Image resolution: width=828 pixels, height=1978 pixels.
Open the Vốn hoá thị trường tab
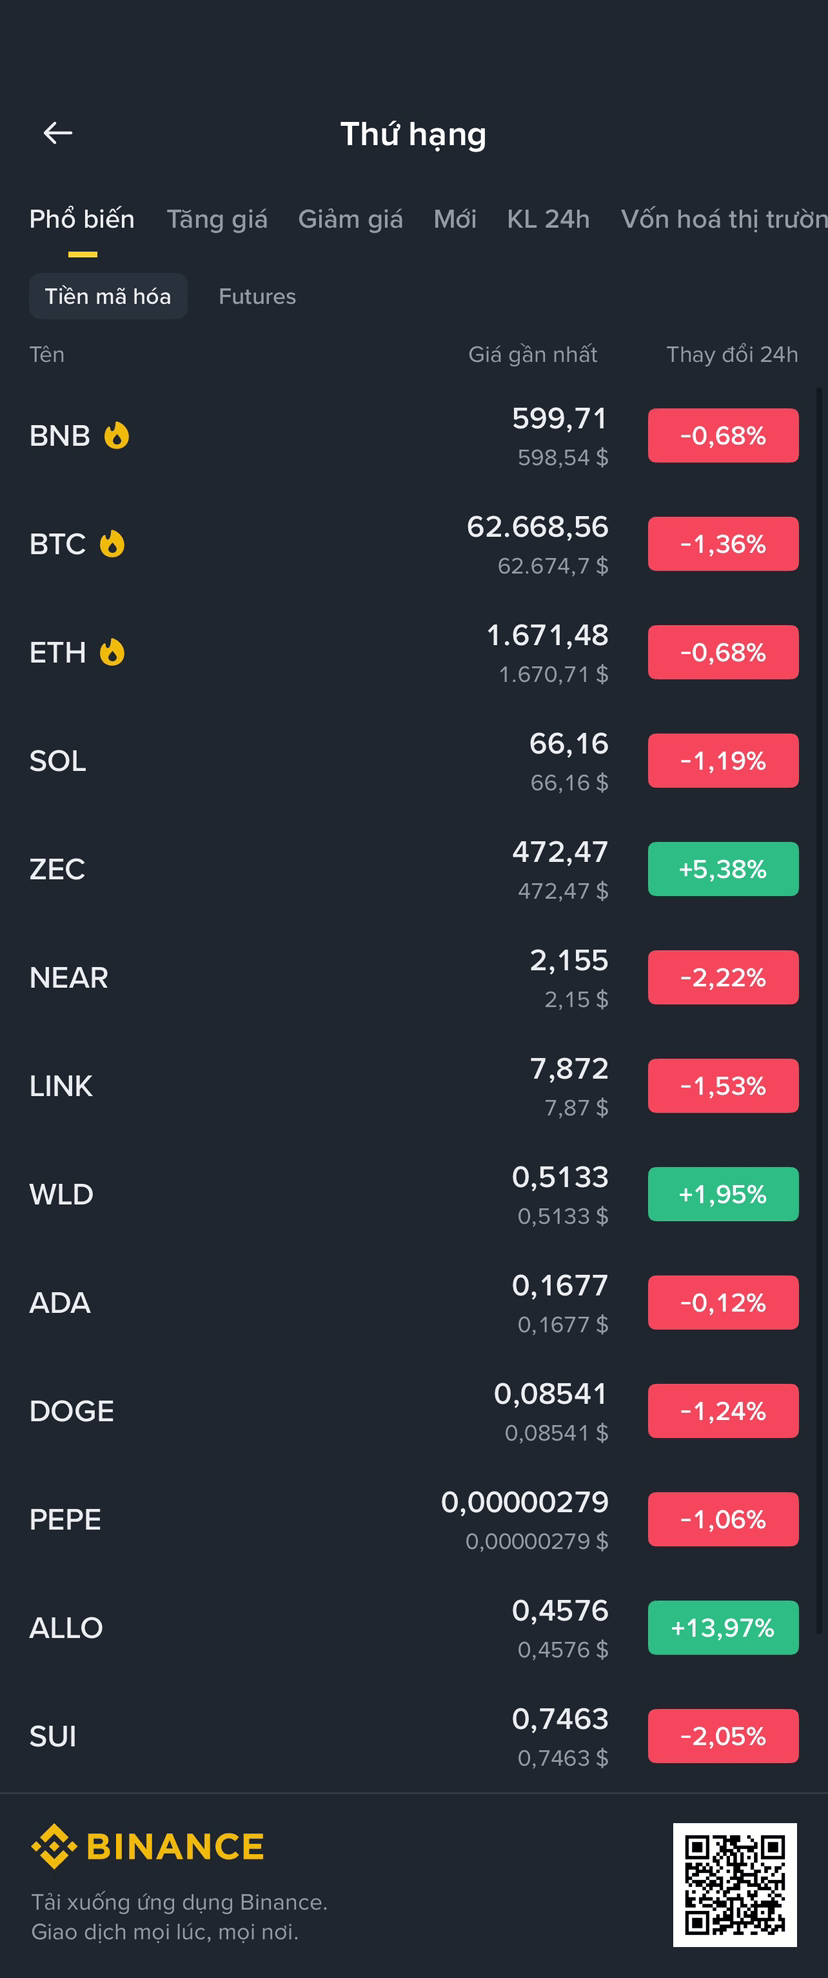(724, 219)
